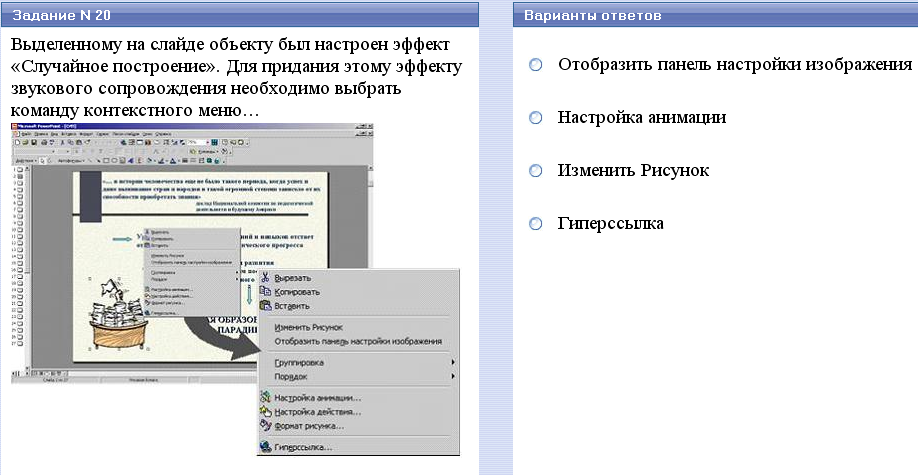Open the zoom percentage dropdown in PowerPoint

point(208,142)
